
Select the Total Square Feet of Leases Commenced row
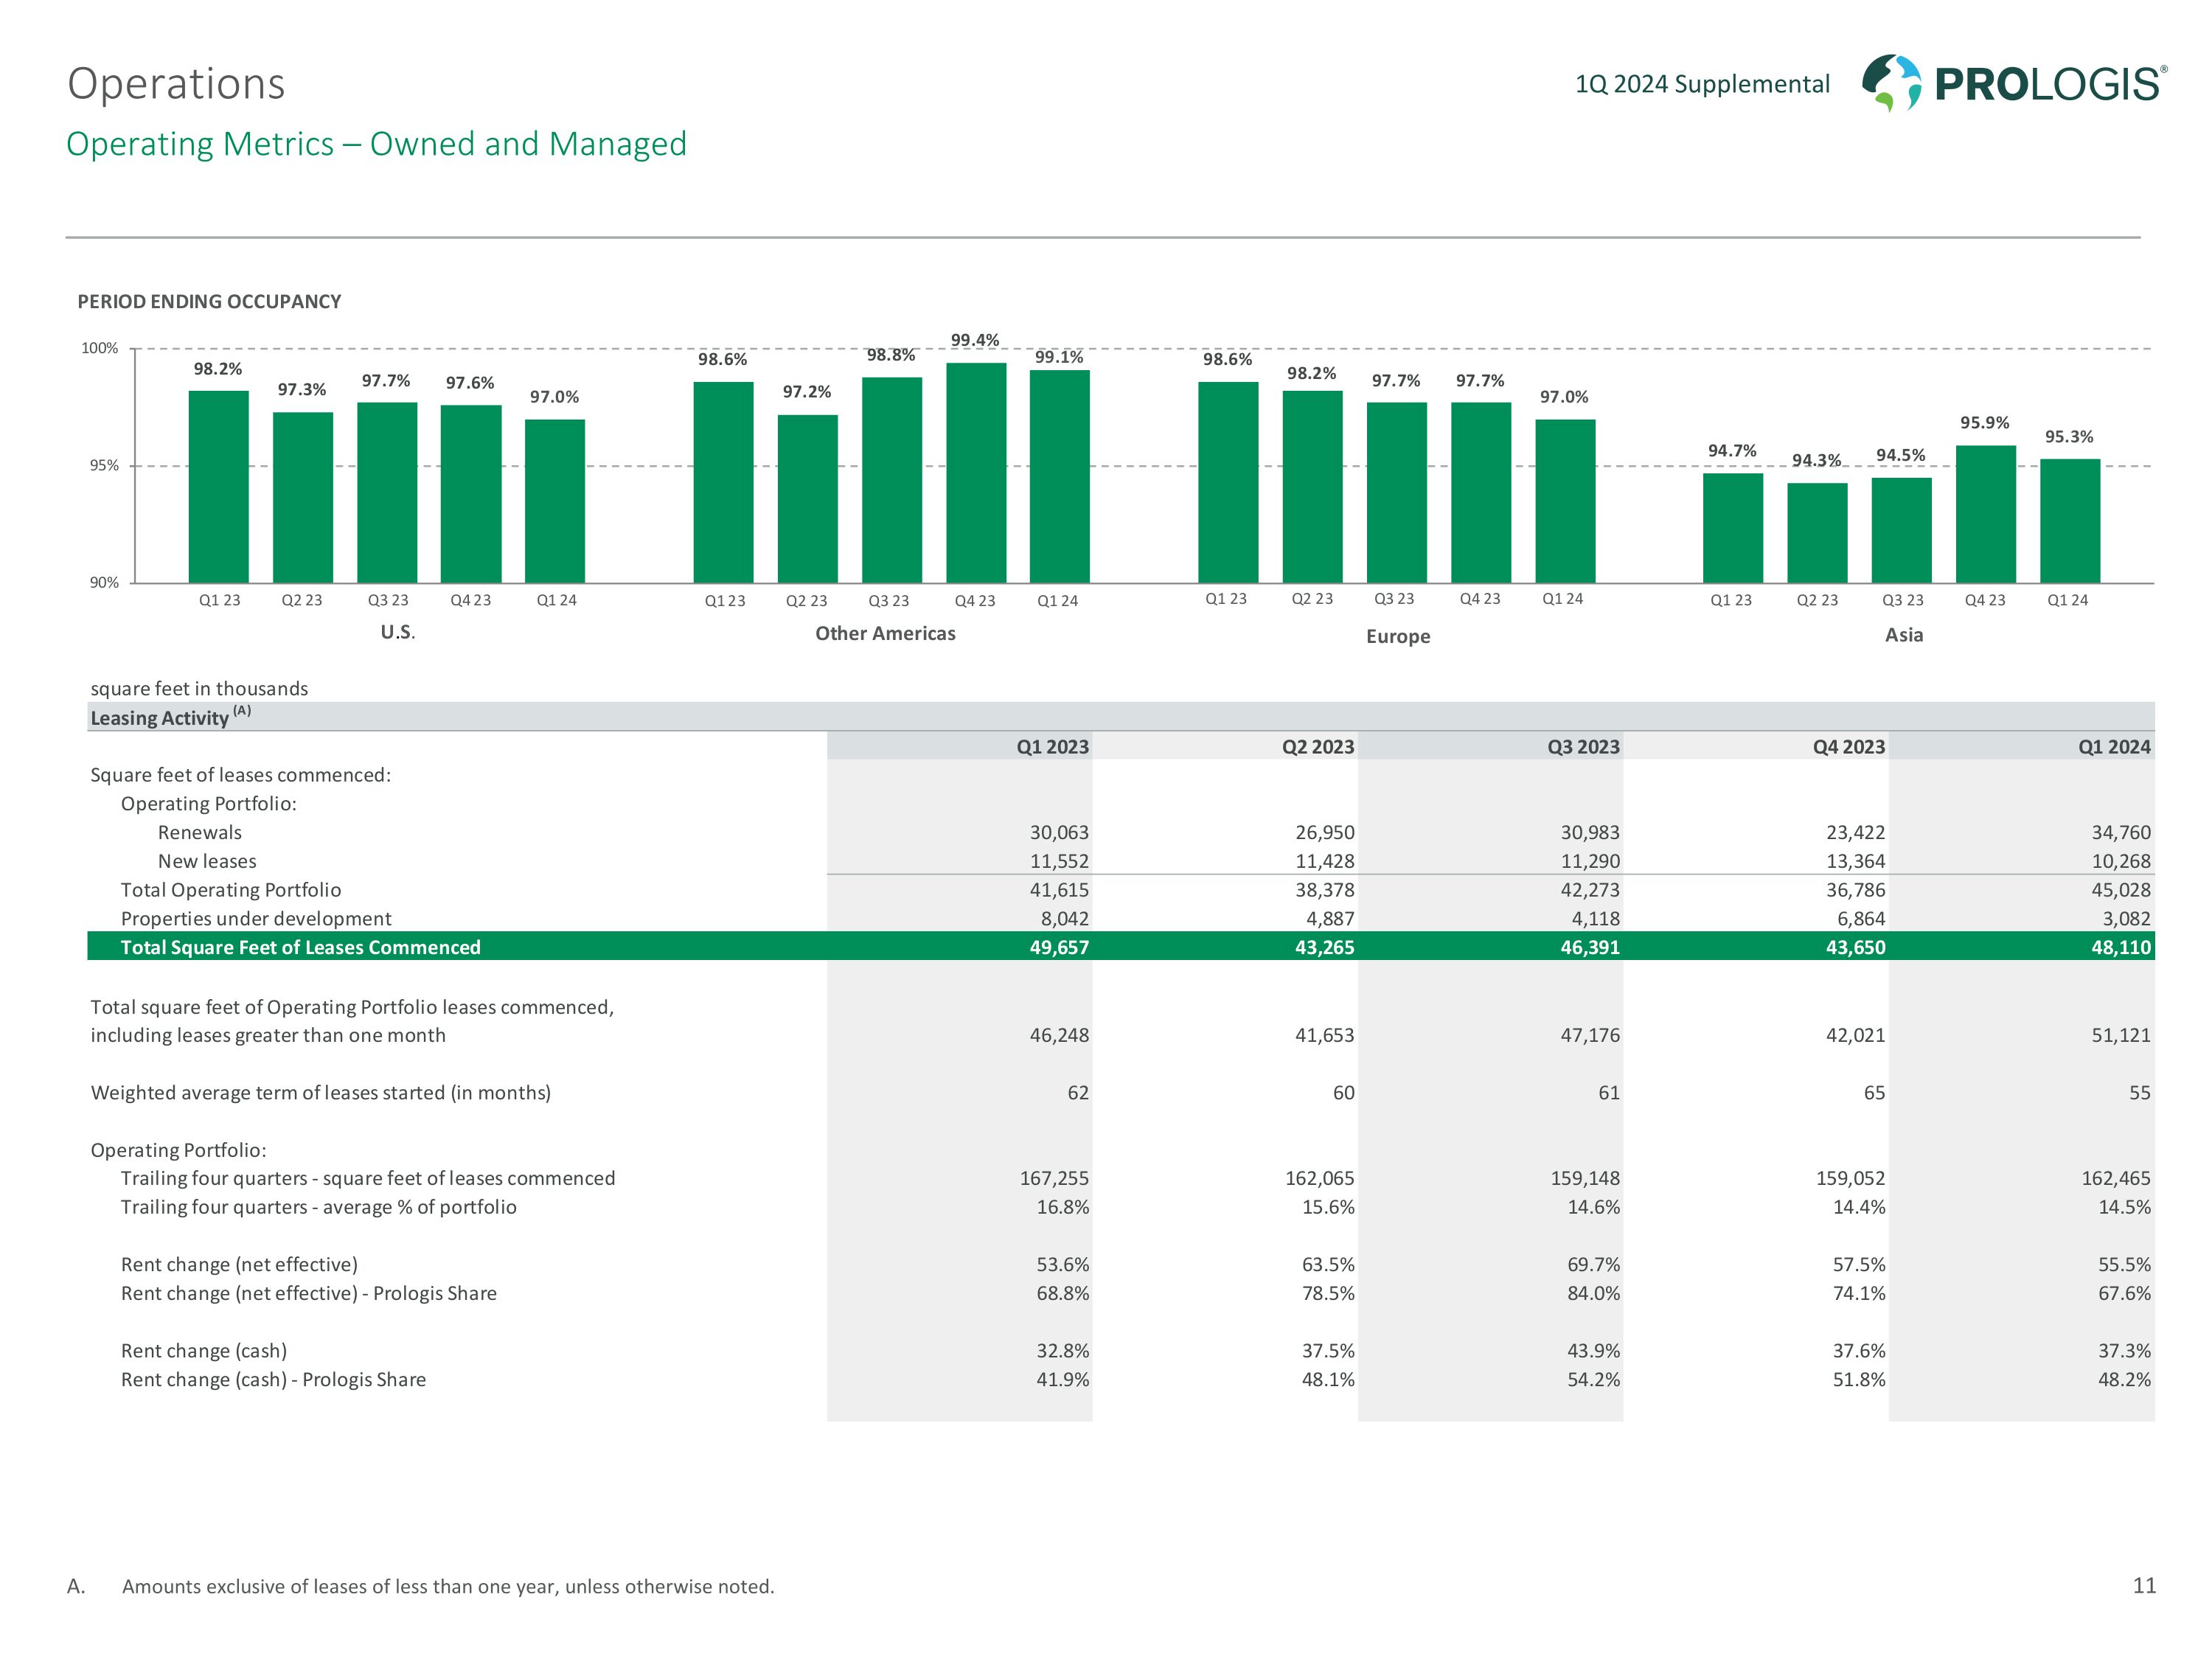(x=300, y=947)
